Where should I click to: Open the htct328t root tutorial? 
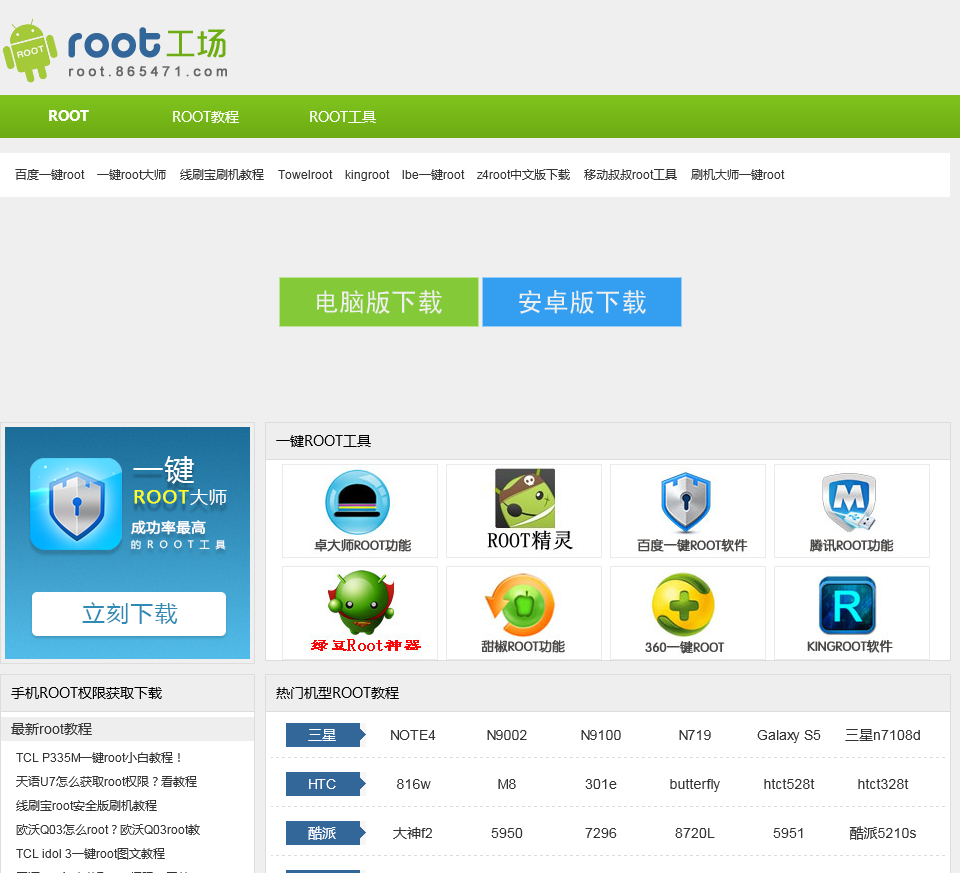[x=882, y=784]
